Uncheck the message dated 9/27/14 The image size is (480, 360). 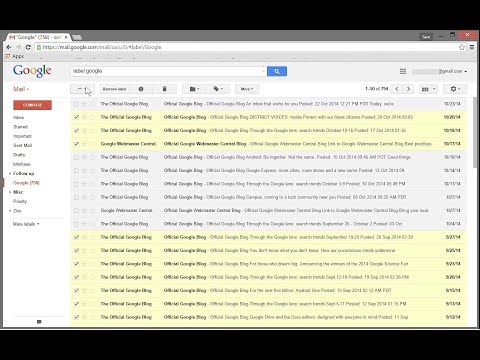click(76, 237)
